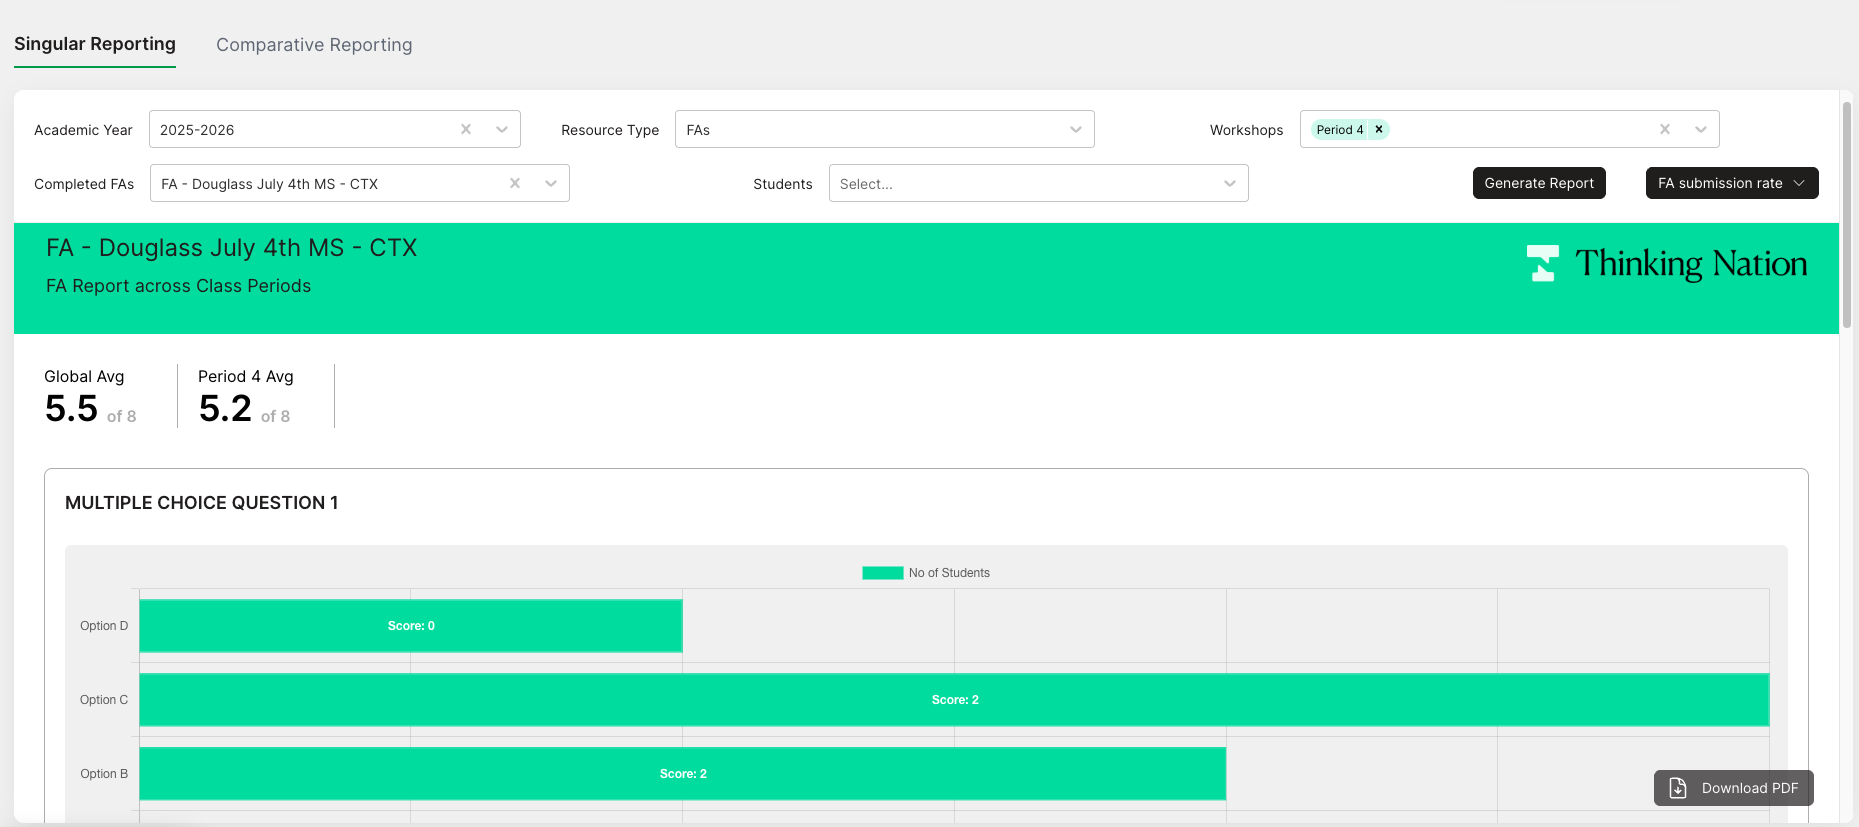Click the Thinking Nation logo icon
The height and width of the screenshot is (827, 1859).
(1543, 263)
